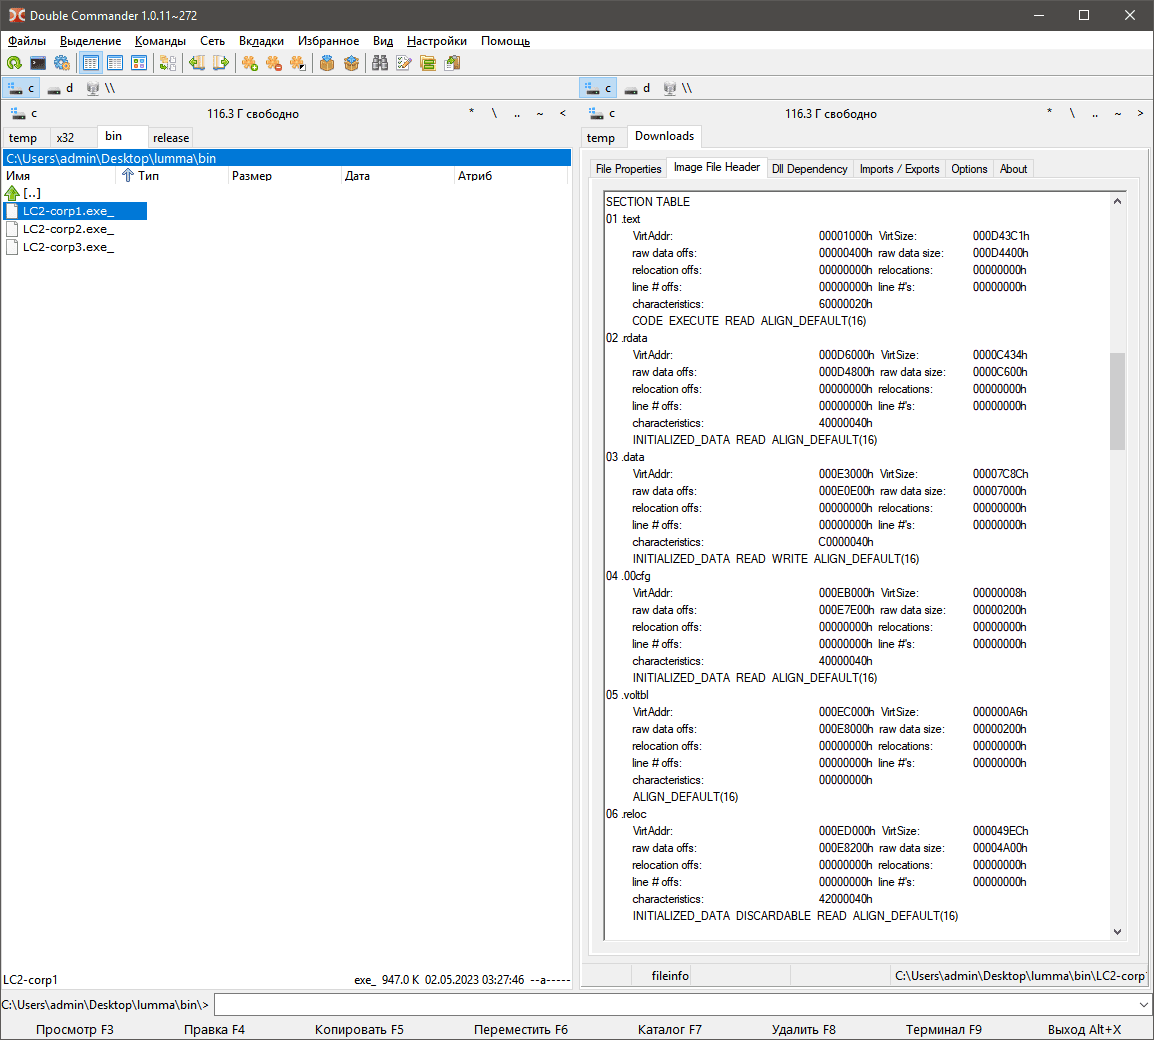Toggle the brief view mode button
The height and width of the screenshot is (1040, 1154).
91,63
